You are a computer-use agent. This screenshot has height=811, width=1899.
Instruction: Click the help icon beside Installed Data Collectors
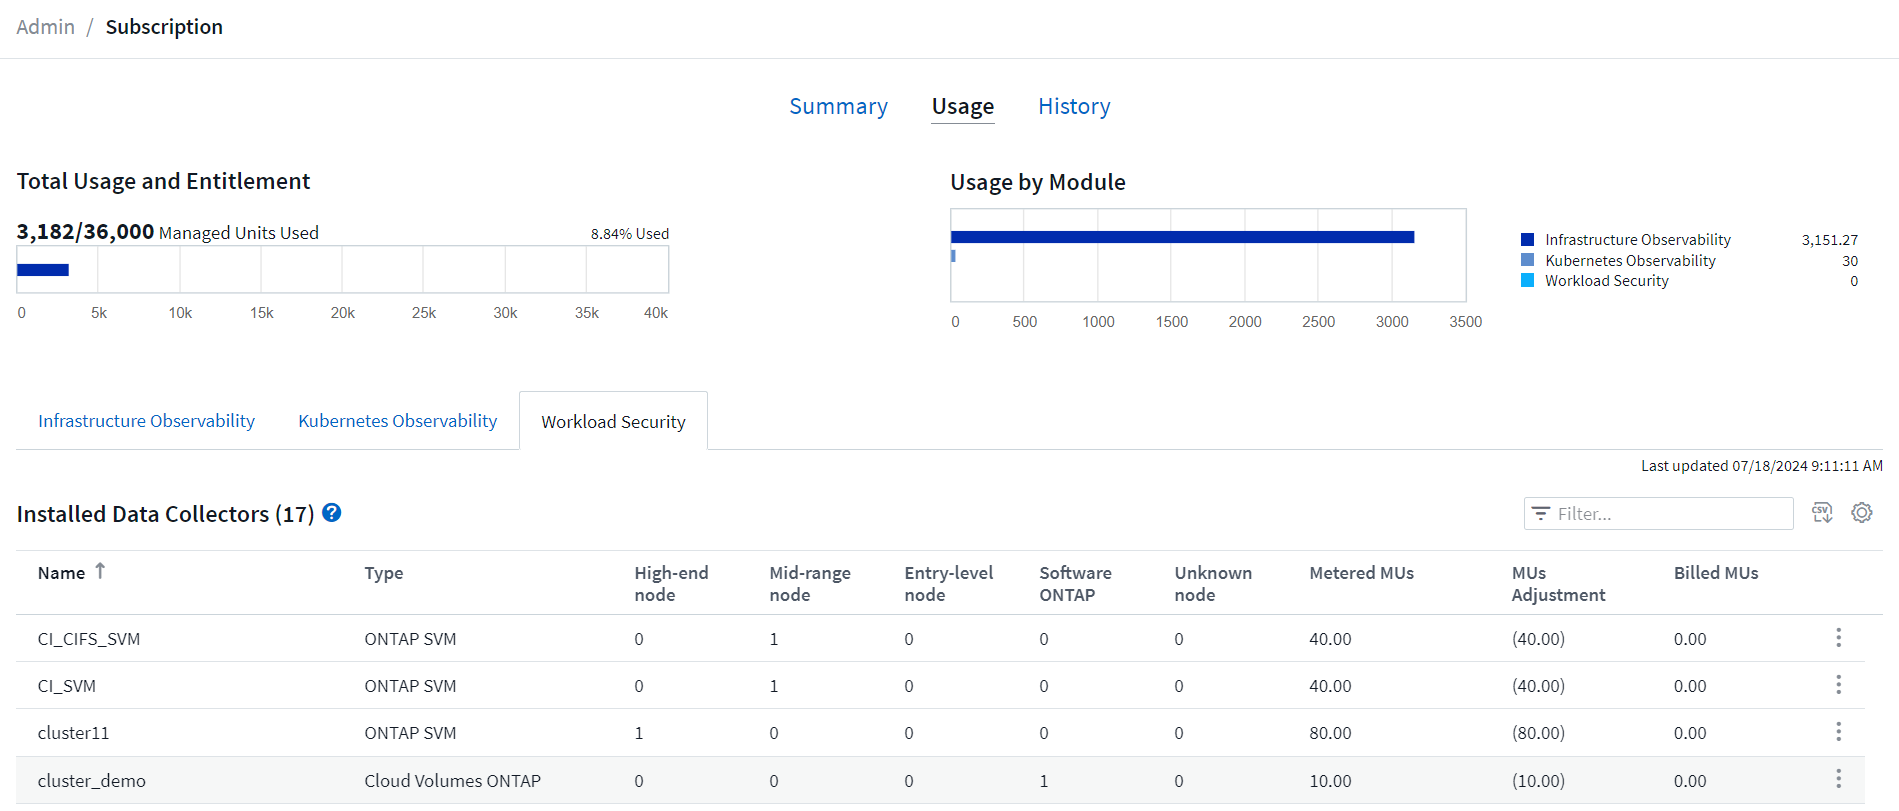(332, 513)
